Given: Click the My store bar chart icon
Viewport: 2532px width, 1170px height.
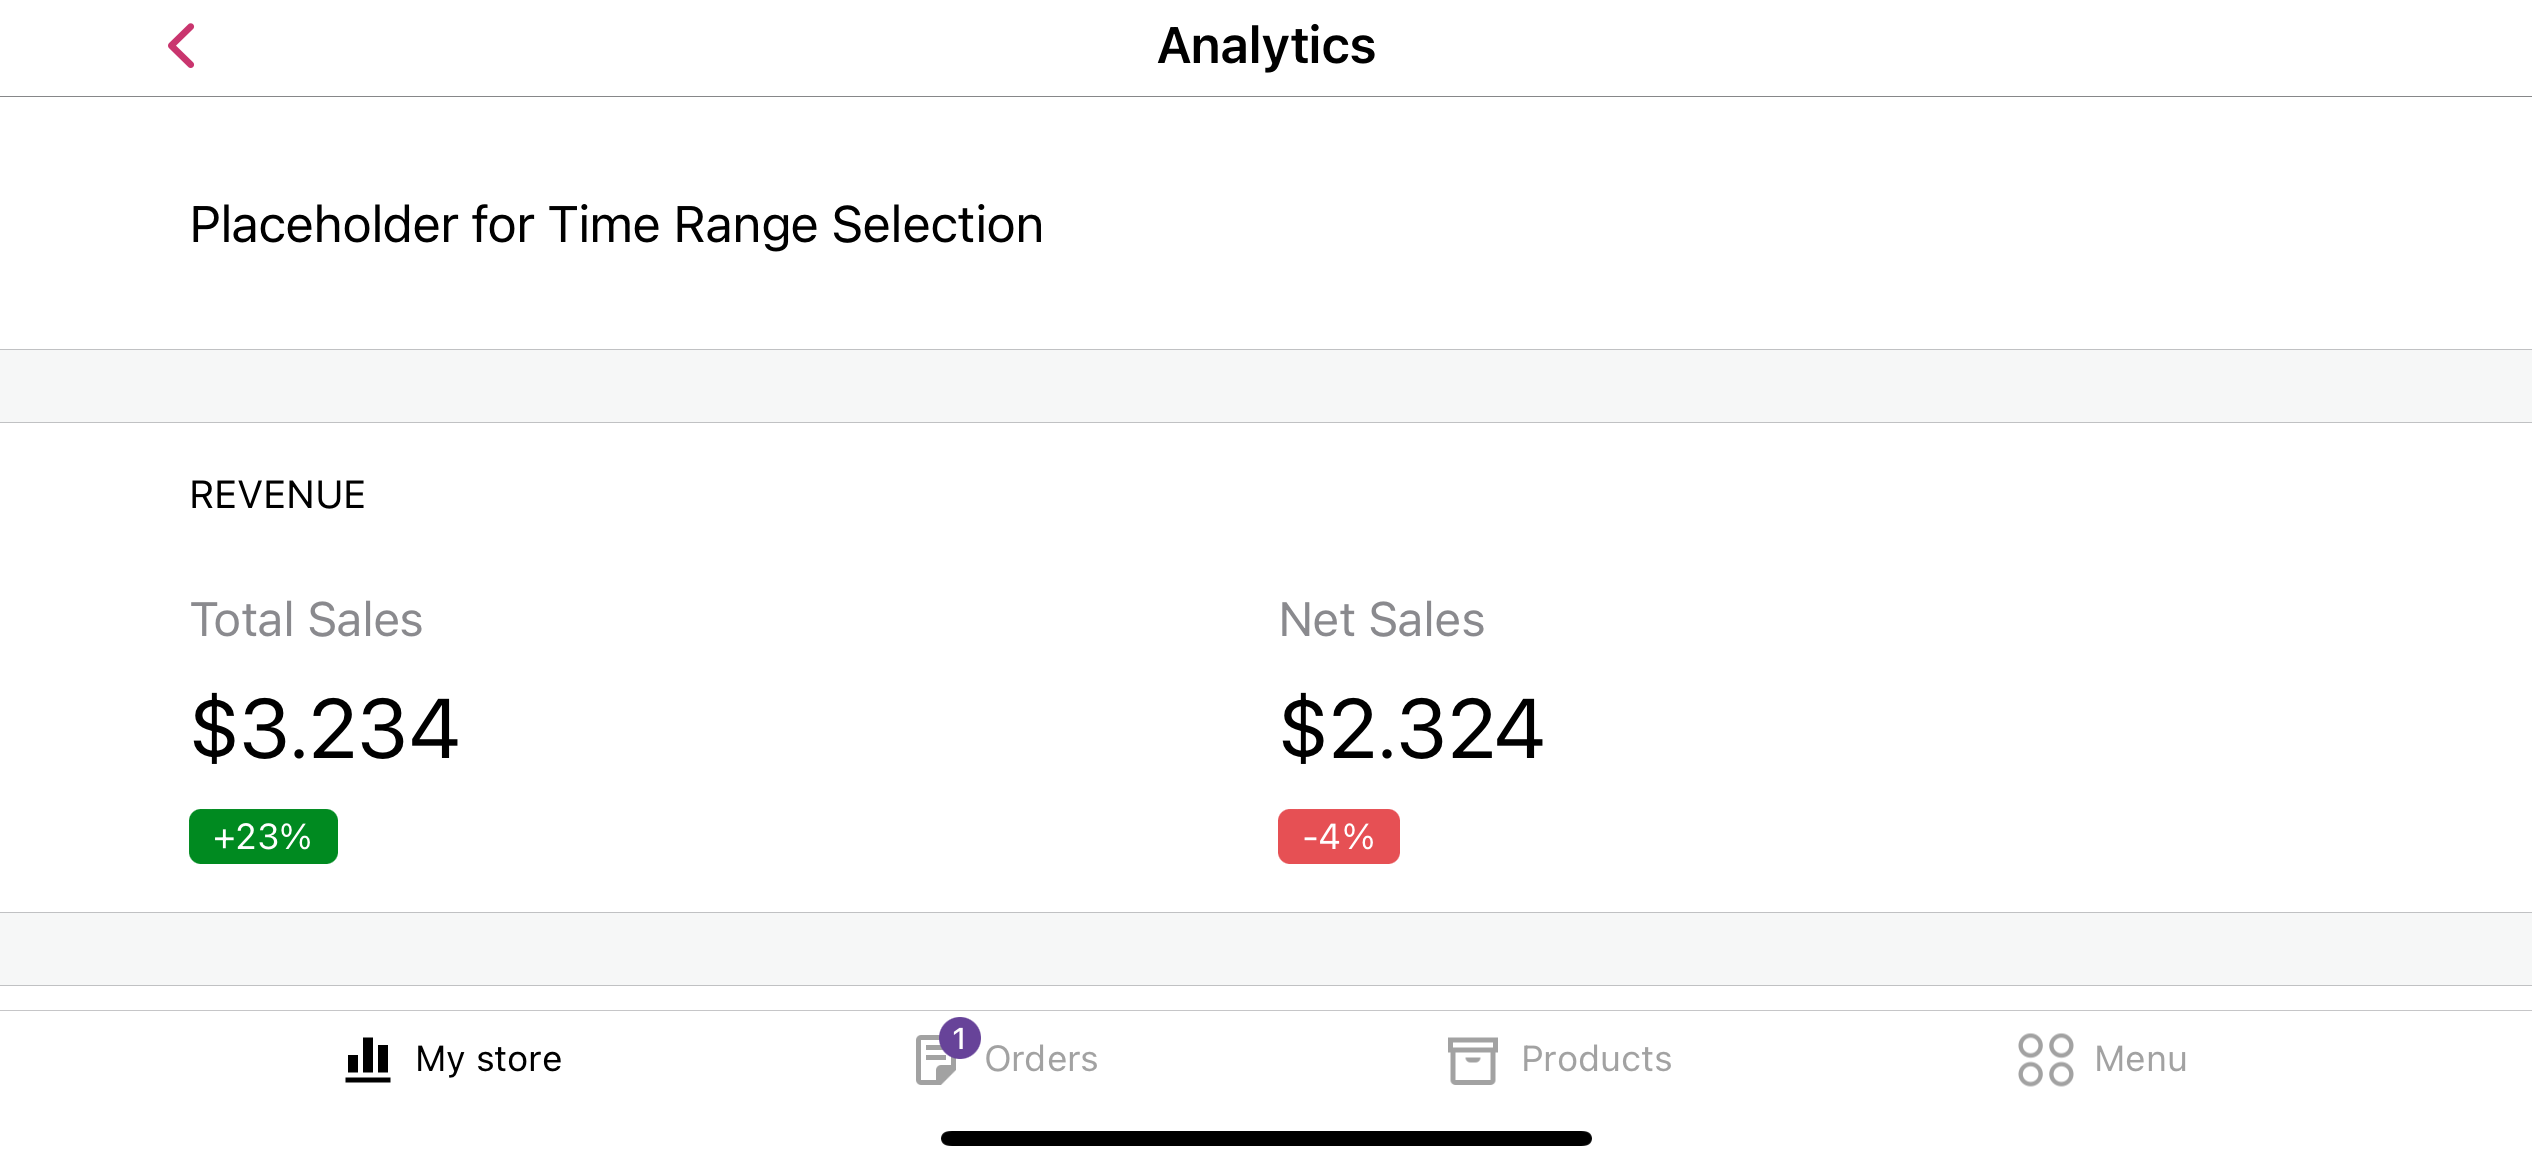Looking at the screenshot, I should [368, 1059].
